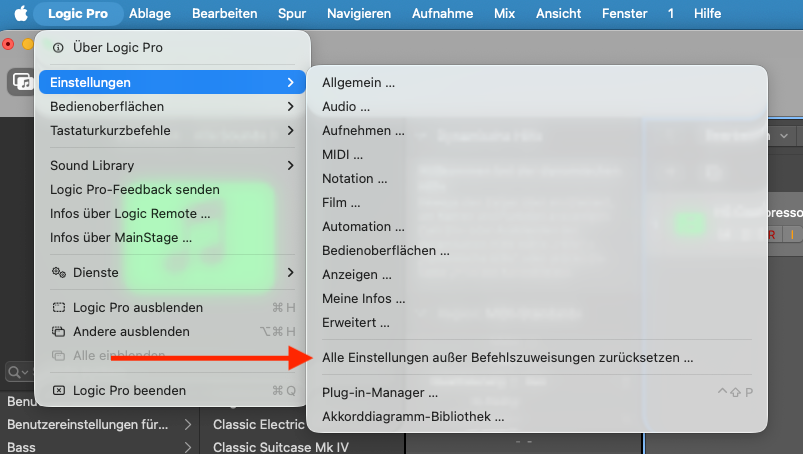The image size is (803, 454).
Task: Click the info icon beside Über Logic Pro
Action: pyautogui.click(x=58, y=48)
